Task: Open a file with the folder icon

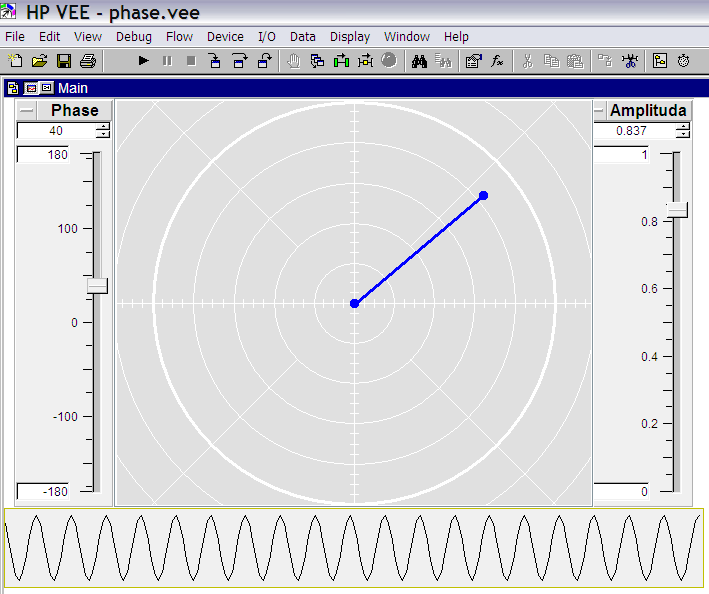Action: [x=40, y=61]
